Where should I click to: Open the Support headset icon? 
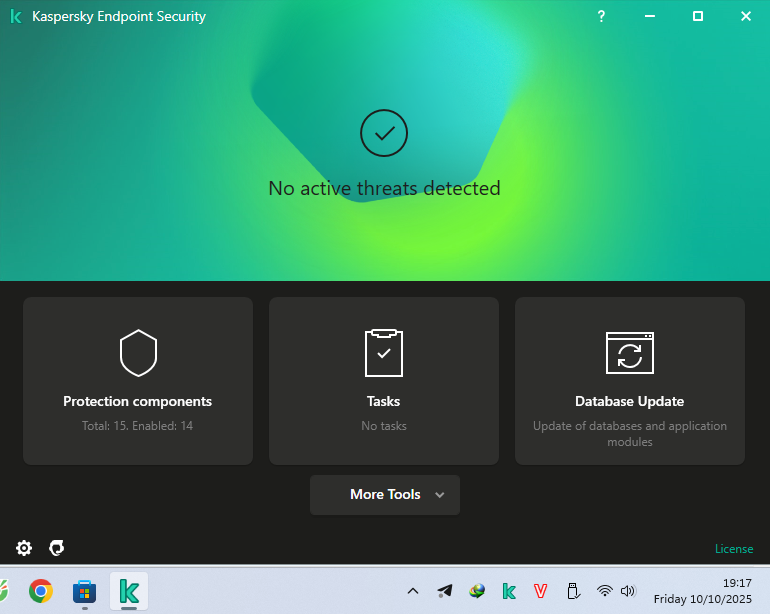click(x=56, y=548)
